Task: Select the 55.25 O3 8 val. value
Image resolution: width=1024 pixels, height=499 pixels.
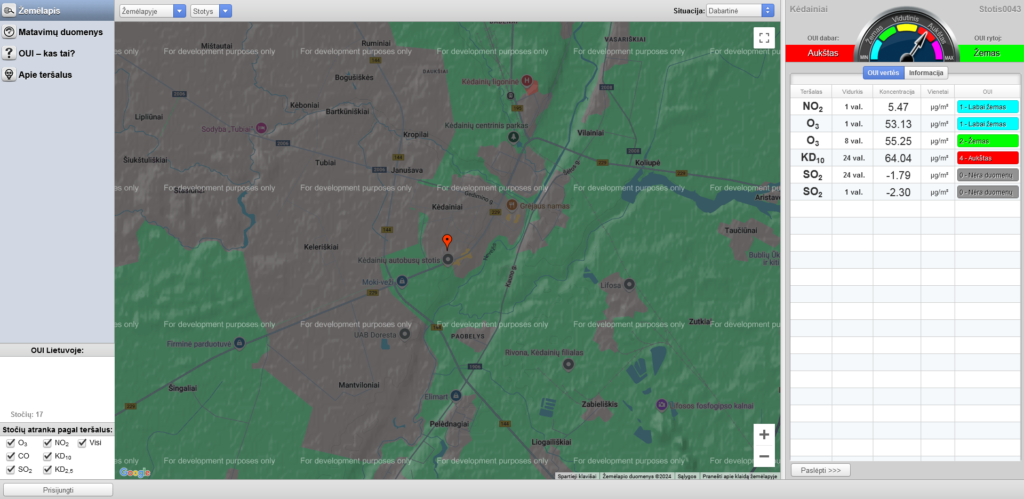Action: tap(897, 140)
